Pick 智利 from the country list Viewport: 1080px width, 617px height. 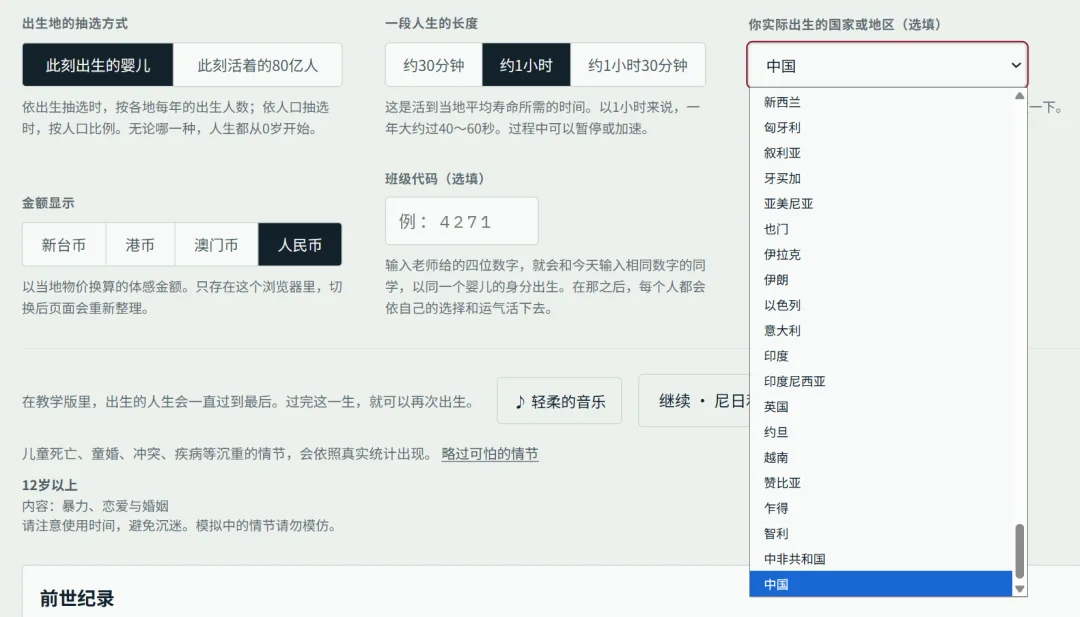pyautogui.click(x=881, y=534)
